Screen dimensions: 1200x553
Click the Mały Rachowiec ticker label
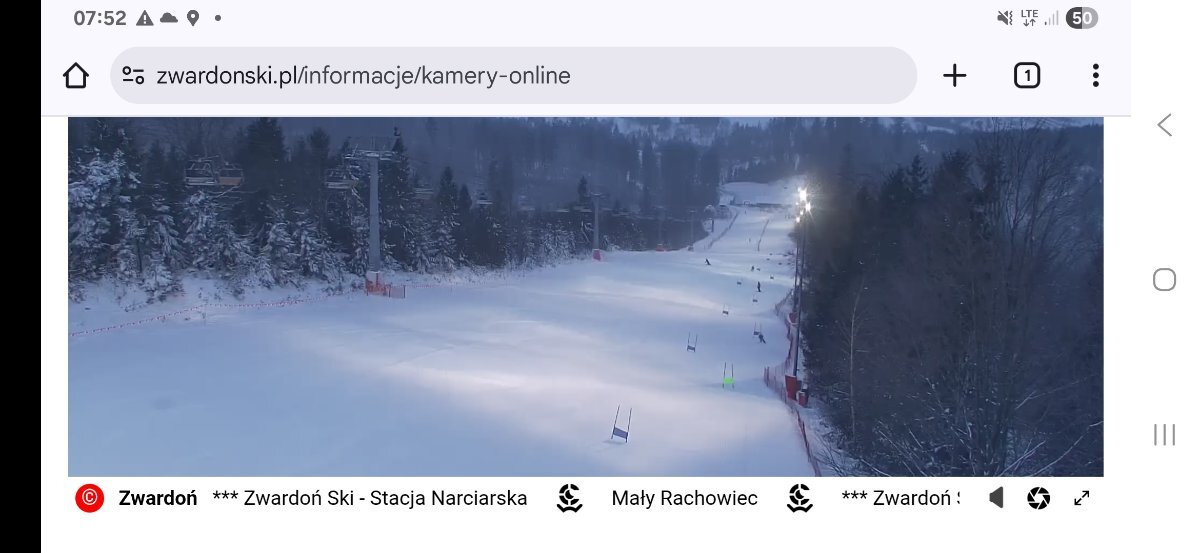click(x=685, y=498)
